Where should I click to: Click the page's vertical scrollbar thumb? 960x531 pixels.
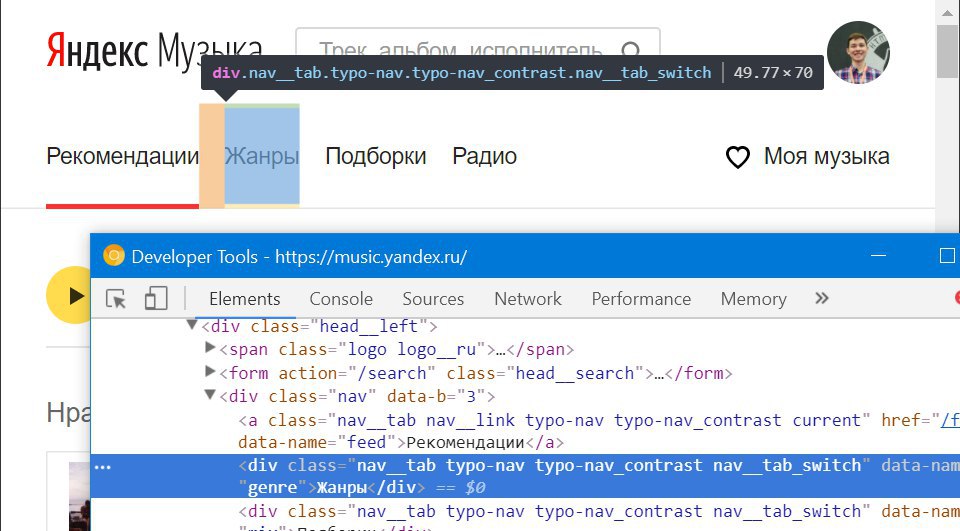pyautogui.click(x=947, y=51)
